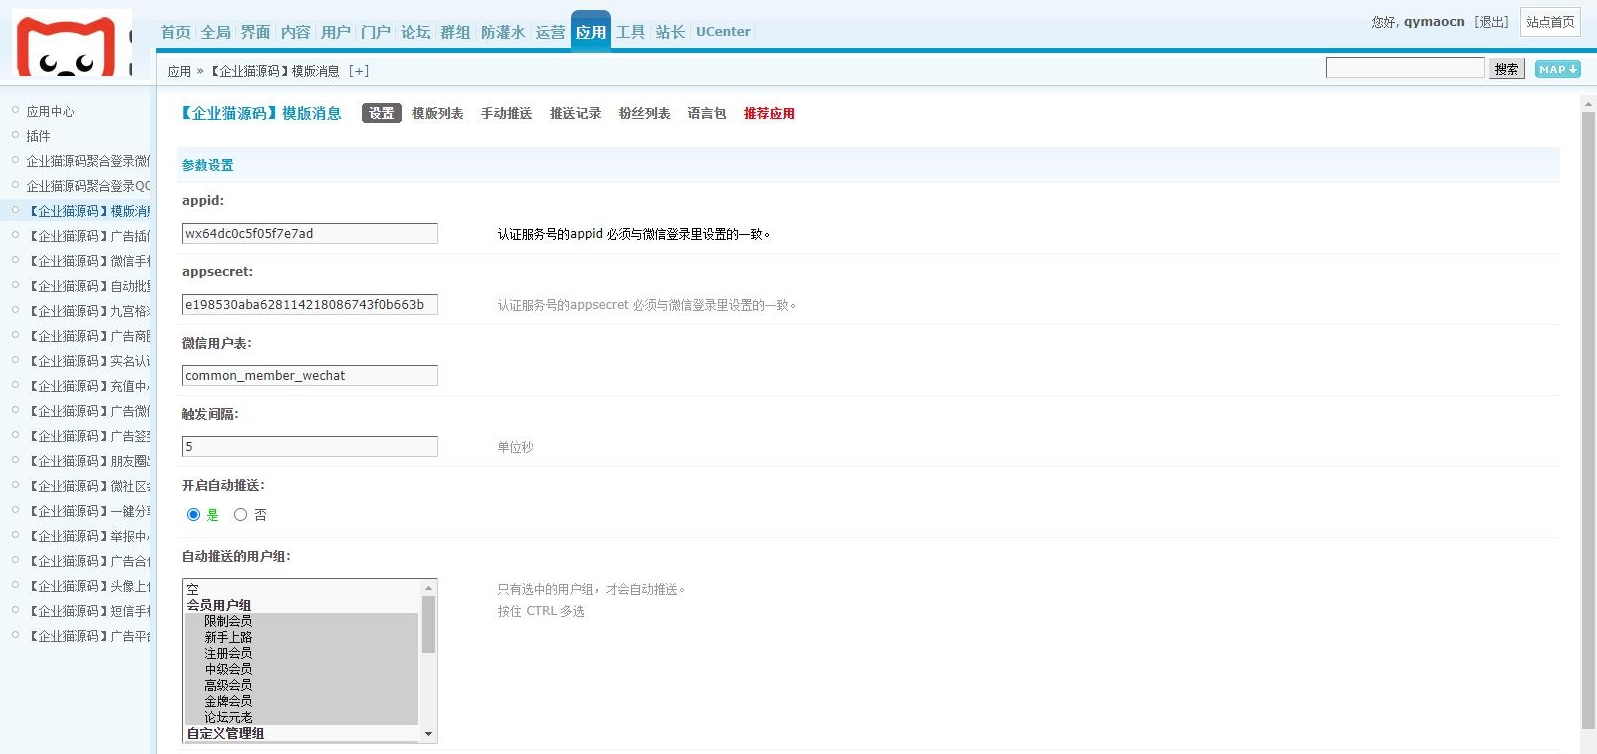Open 防灌水 top menu
Image resolution: width=1597 pixels, height=754 pixels.
pos(503,32)
